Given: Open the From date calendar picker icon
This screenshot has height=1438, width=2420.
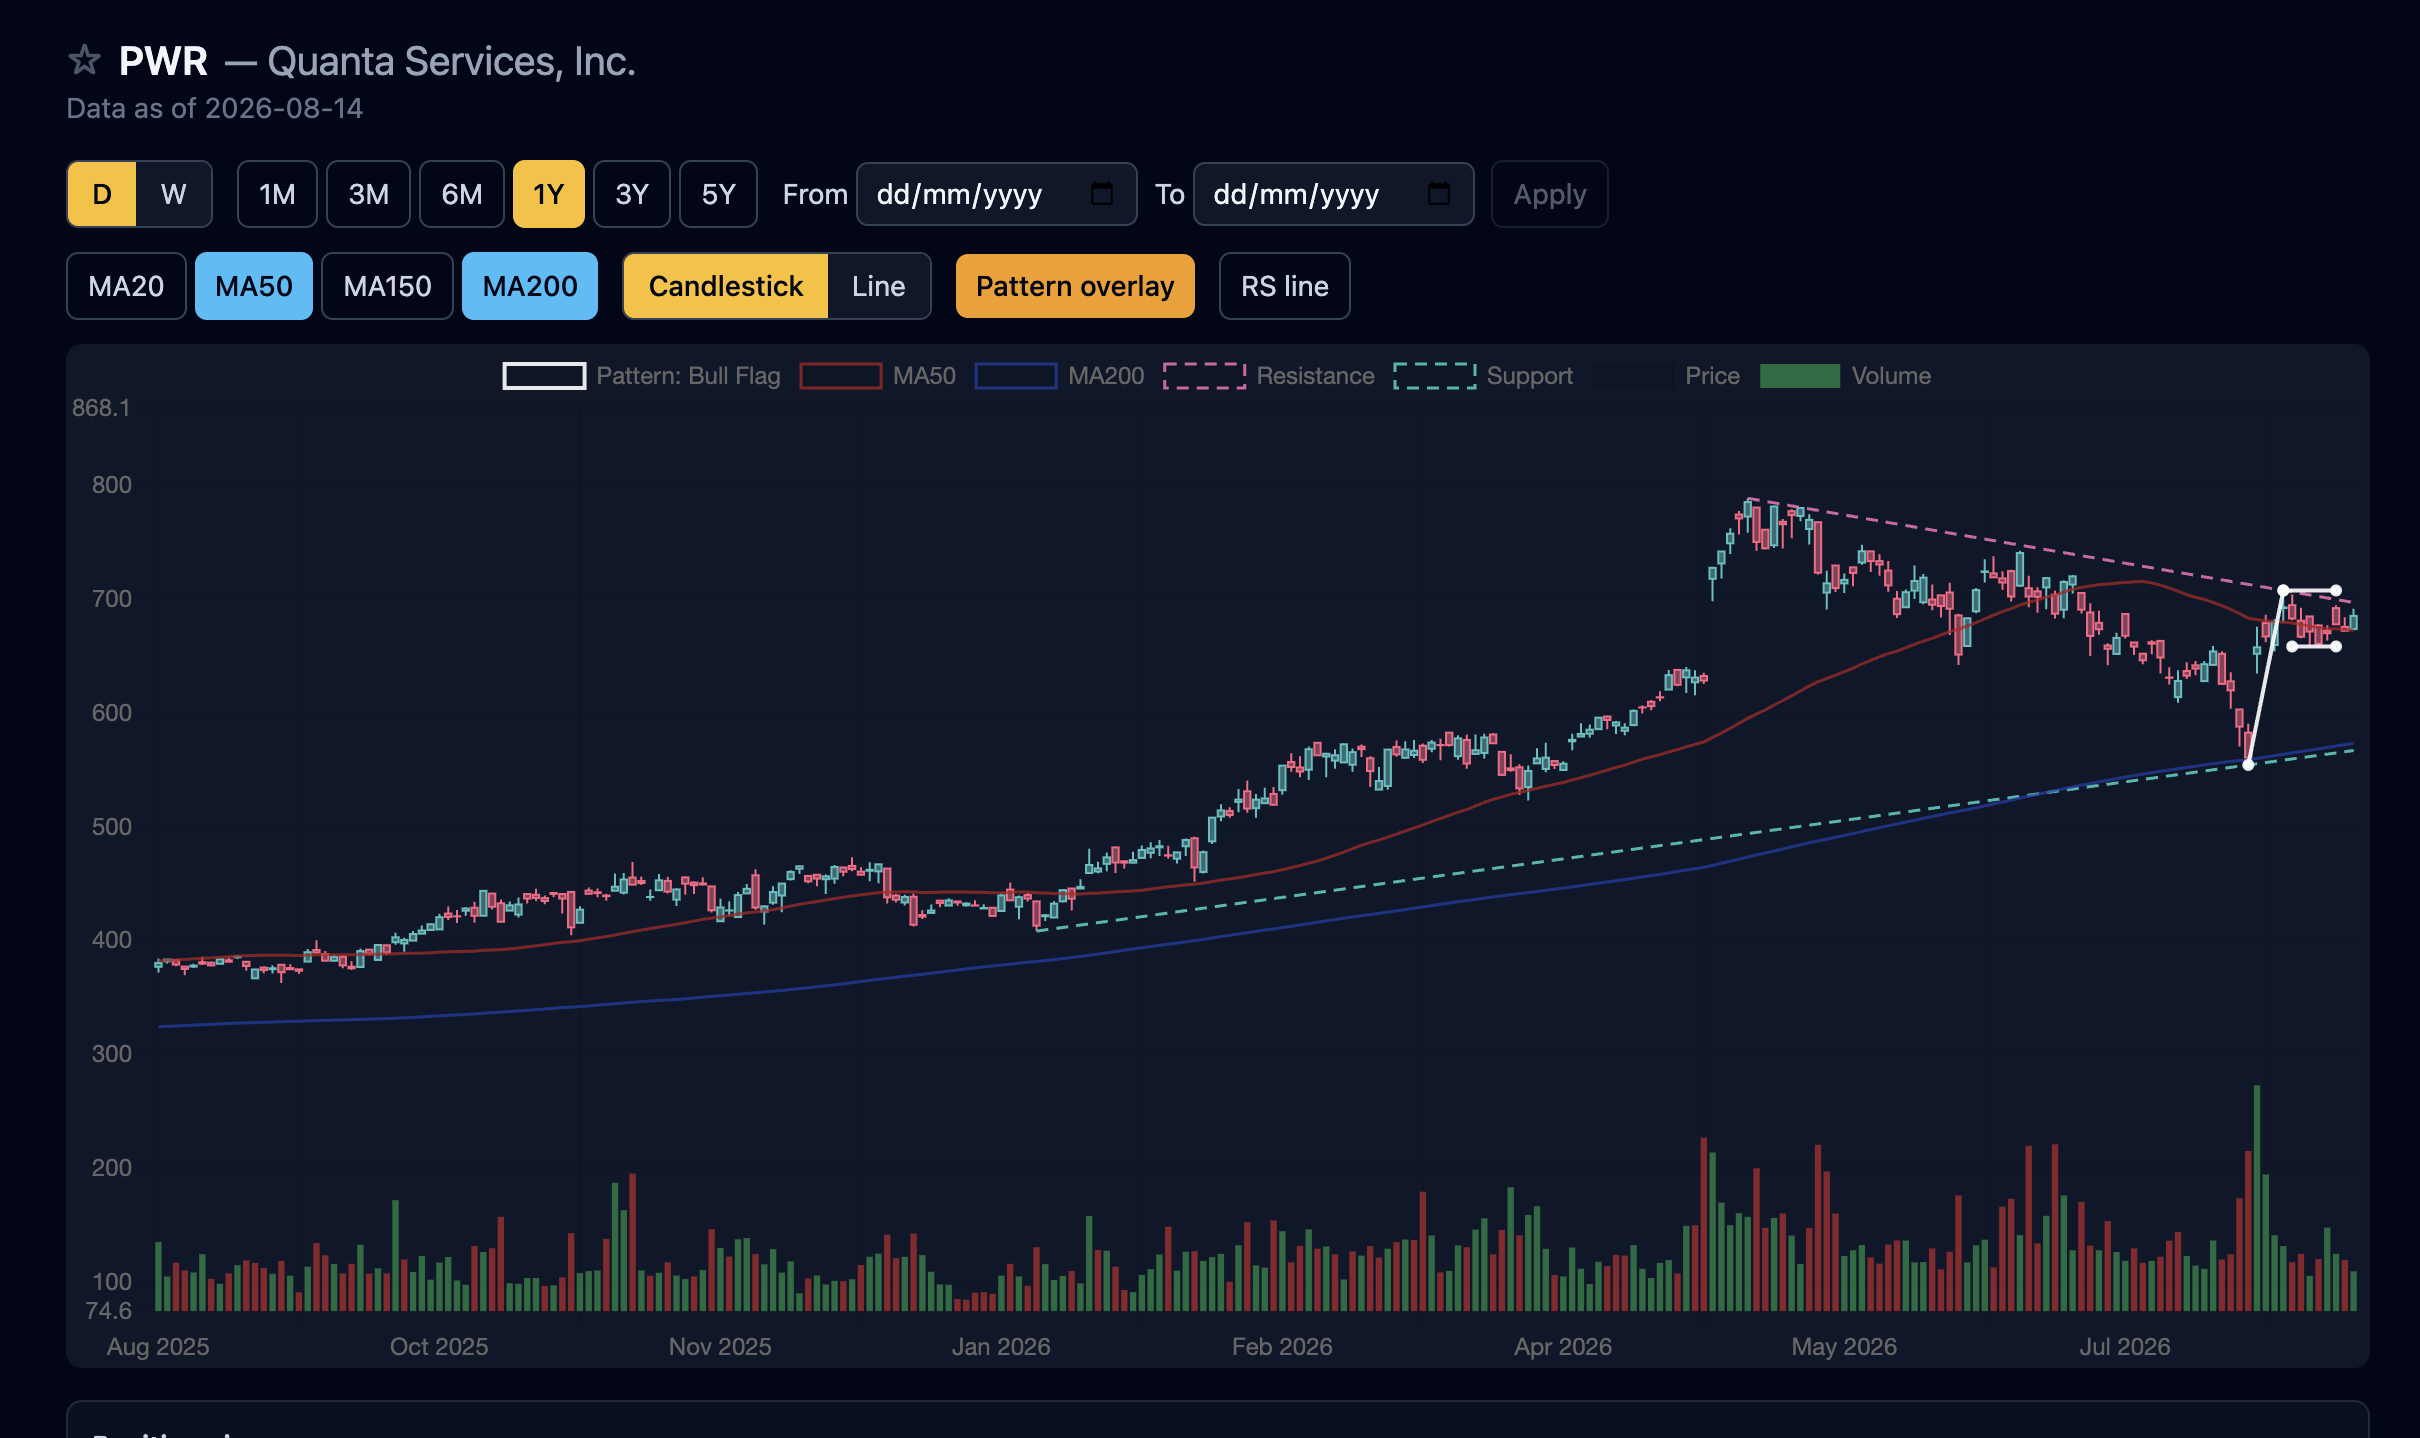Looking at the screenshot, I should tap(1101, 194).
